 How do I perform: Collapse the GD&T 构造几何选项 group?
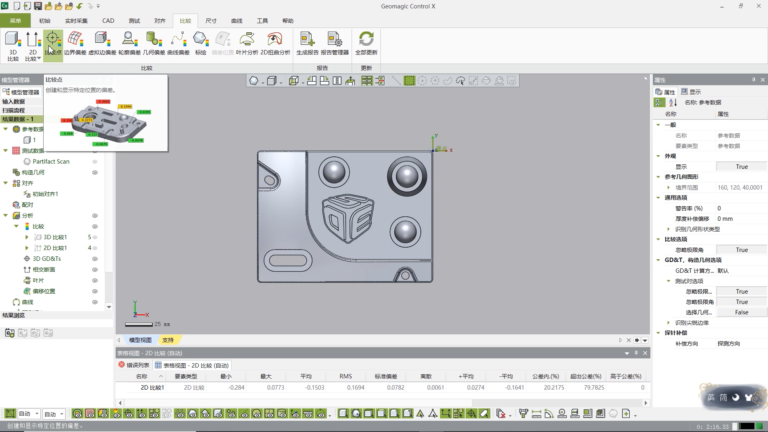[x=658, y=260]
